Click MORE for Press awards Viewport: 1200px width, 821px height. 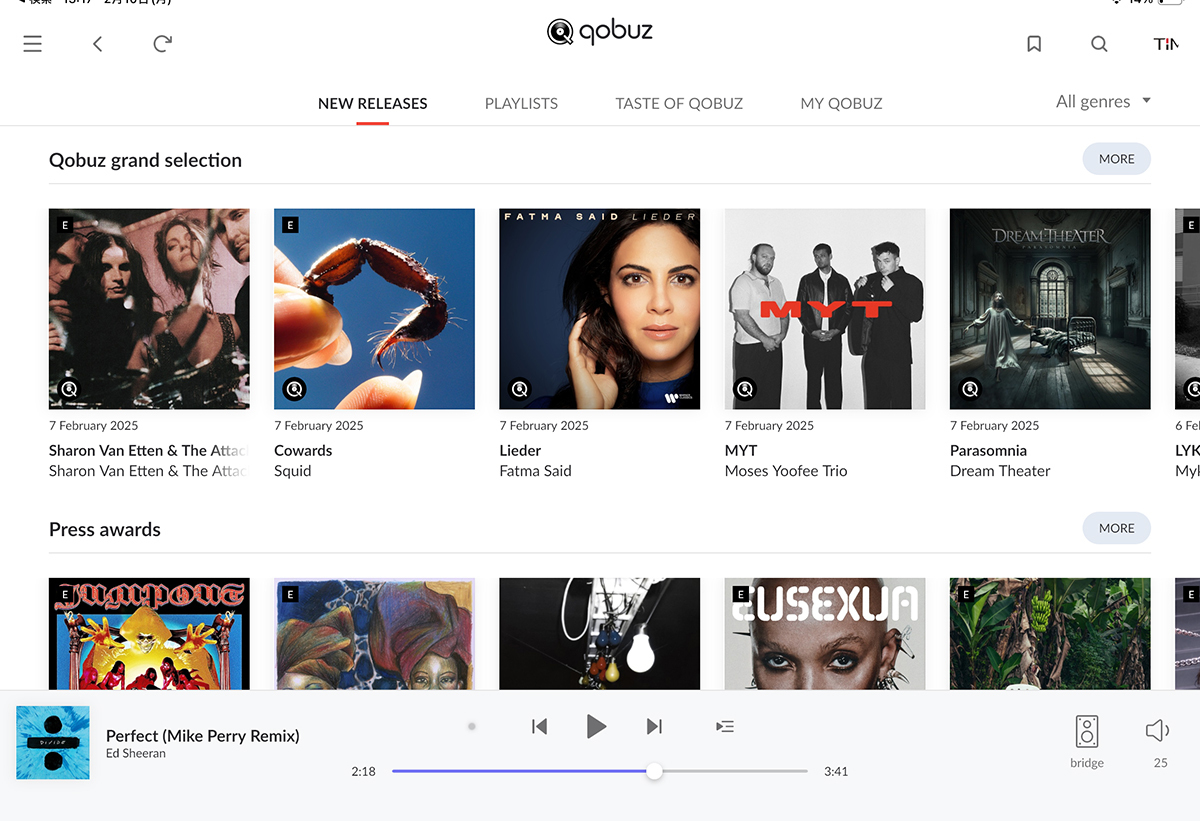click(x=1116, y=528)
